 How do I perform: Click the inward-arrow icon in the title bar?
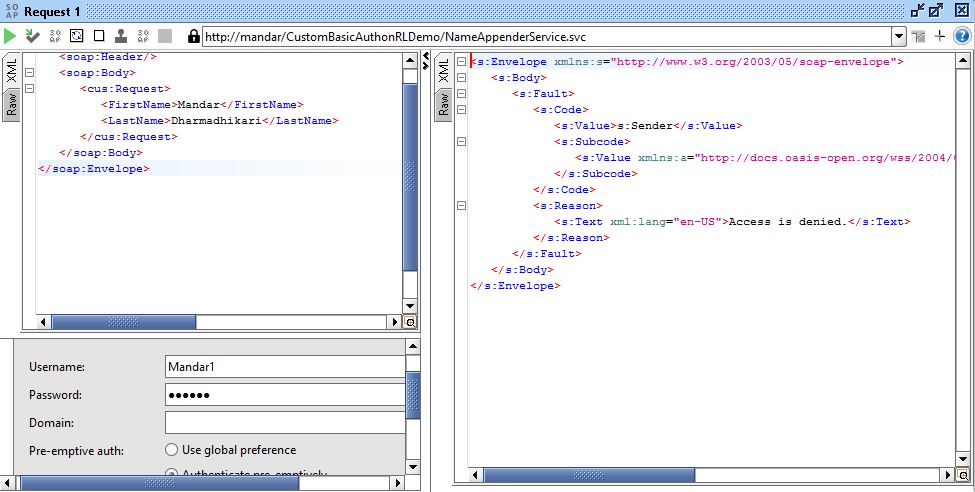coord(917,11)
